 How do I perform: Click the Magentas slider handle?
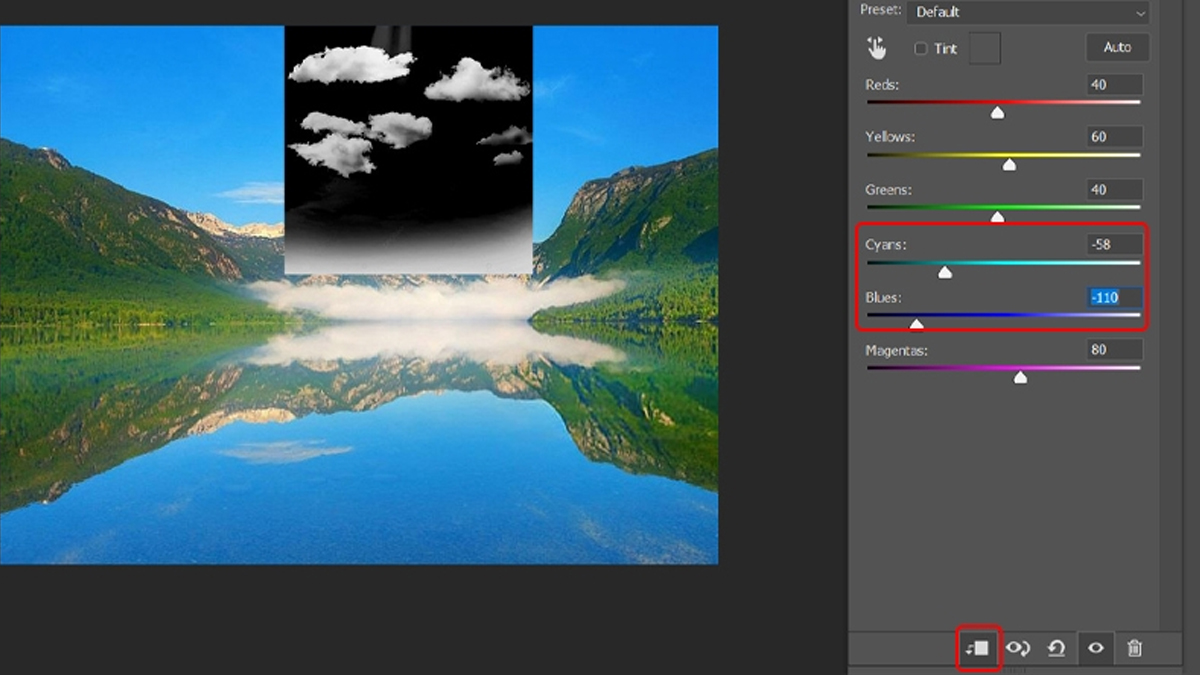tap(1020, 377)
